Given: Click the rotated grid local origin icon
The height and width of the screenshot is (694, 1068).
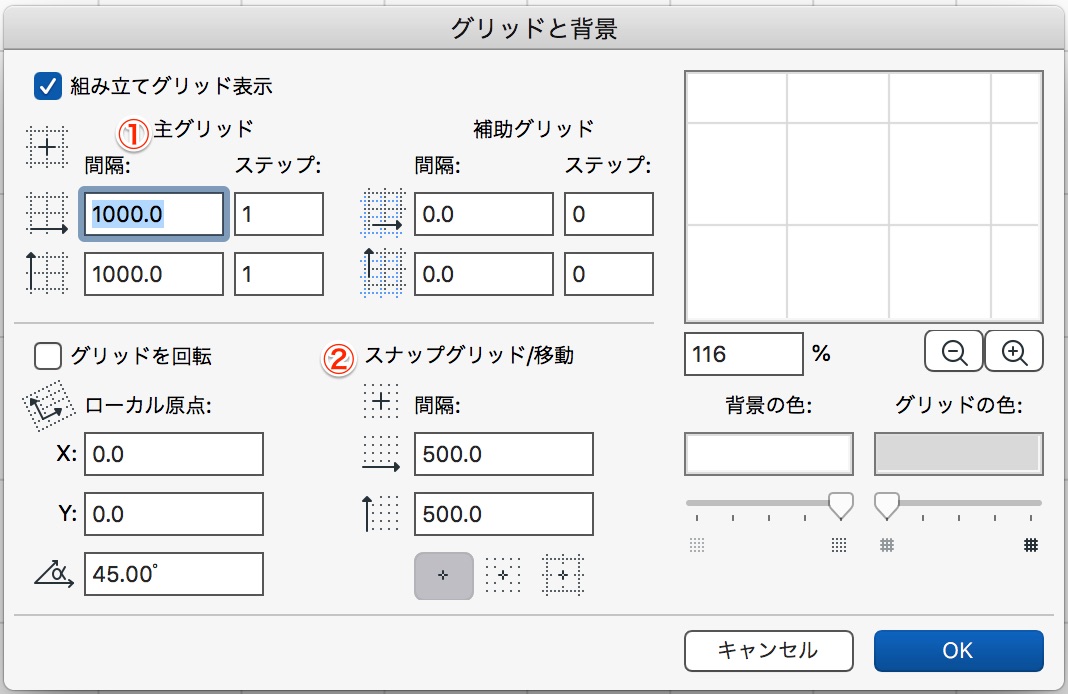Looking at the screenshot, I should point(49,405).
